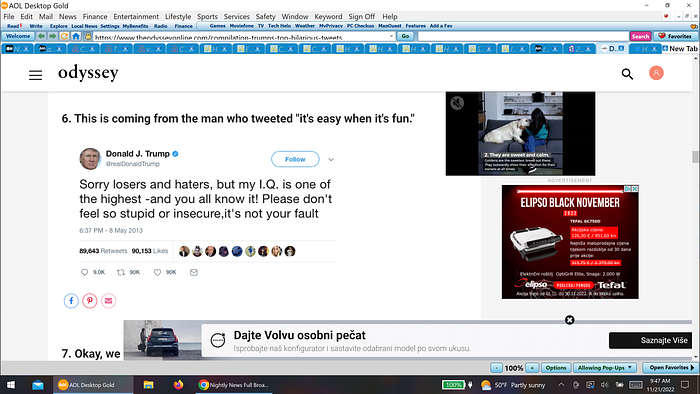Open the Donald J. Trump profile link
The height and width of the screenshot is (394, 700).
(138, 154)
